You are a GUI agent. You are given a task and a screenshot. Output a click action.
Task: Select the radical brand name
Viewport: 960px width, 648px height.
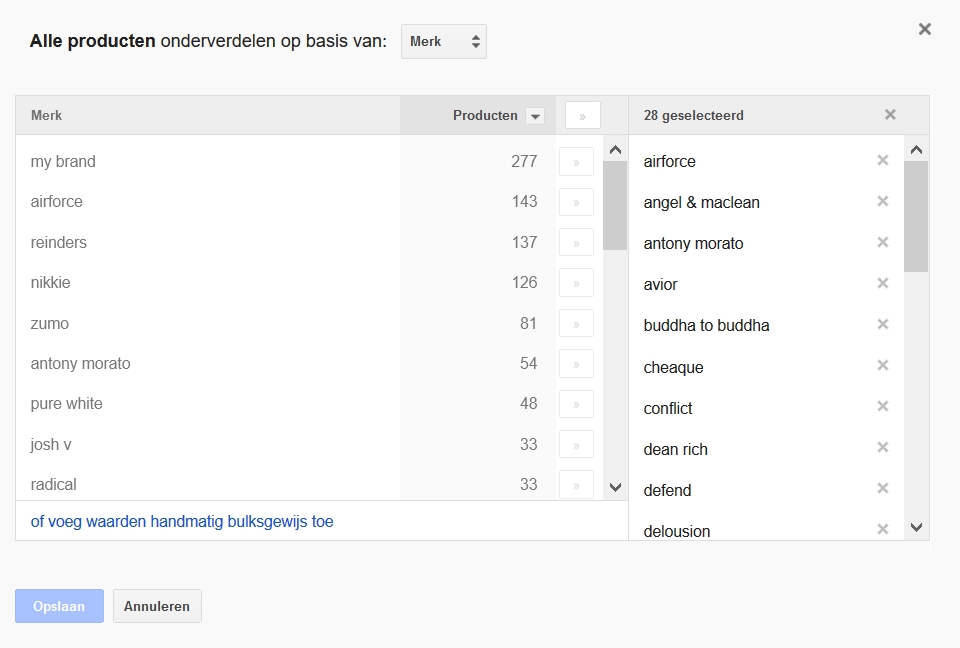[53, 484]
